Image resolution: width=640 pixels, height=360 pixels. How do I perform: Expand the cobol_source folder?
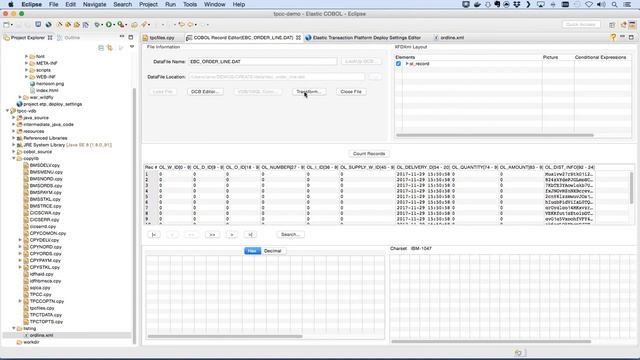coord(13,152)
